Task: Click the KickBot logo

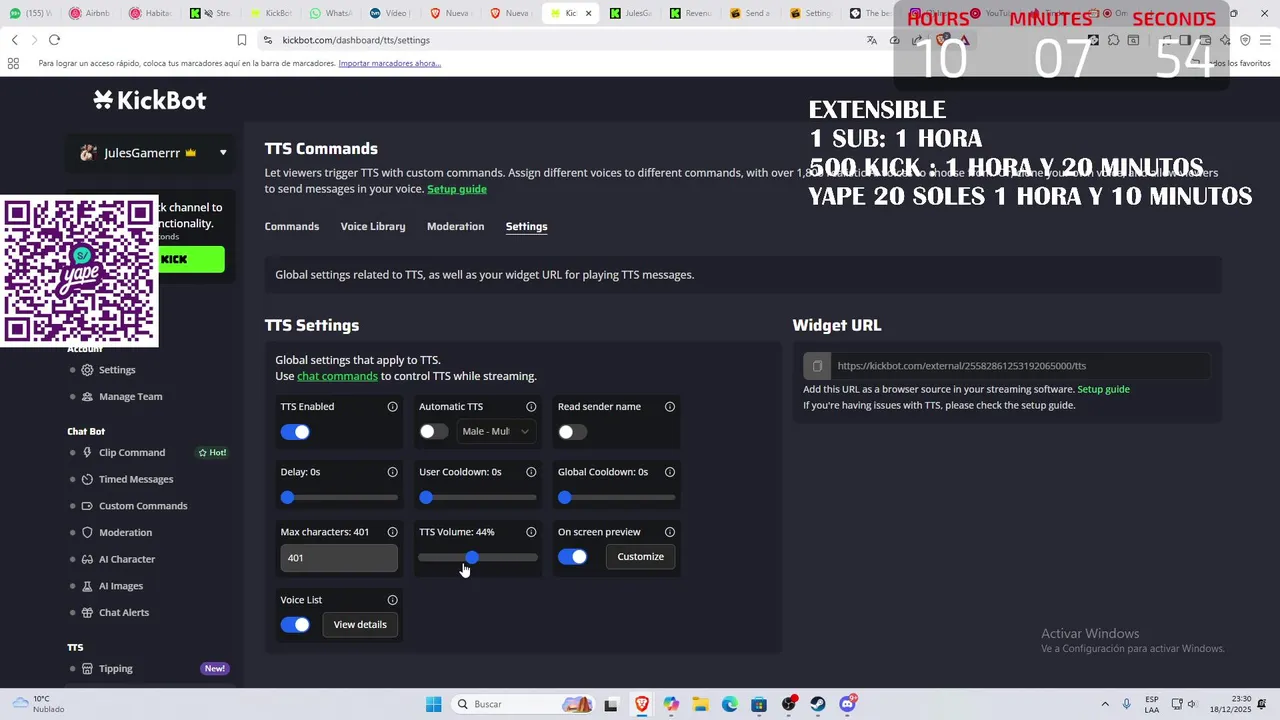Action: pyautogui.click(x=149, y=100)
